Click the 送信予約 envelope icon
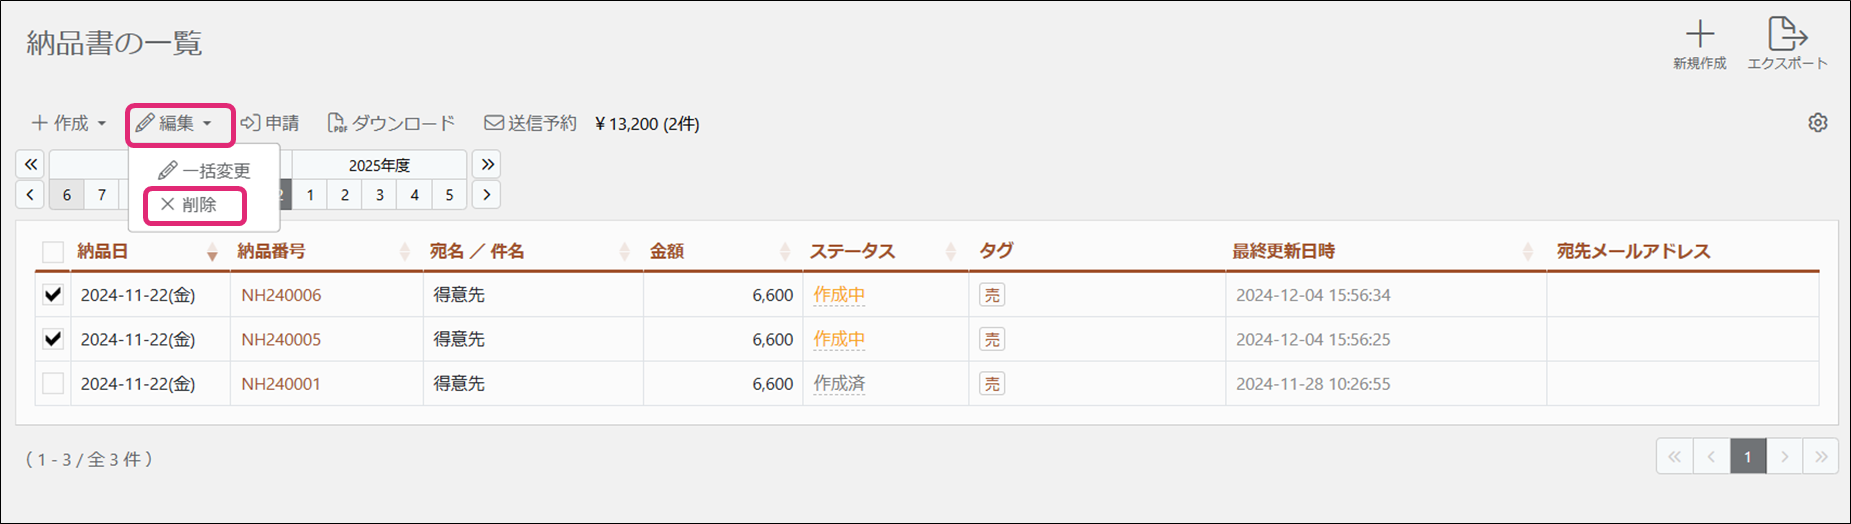Screen dimensions: 1851x524 (493, 123)
